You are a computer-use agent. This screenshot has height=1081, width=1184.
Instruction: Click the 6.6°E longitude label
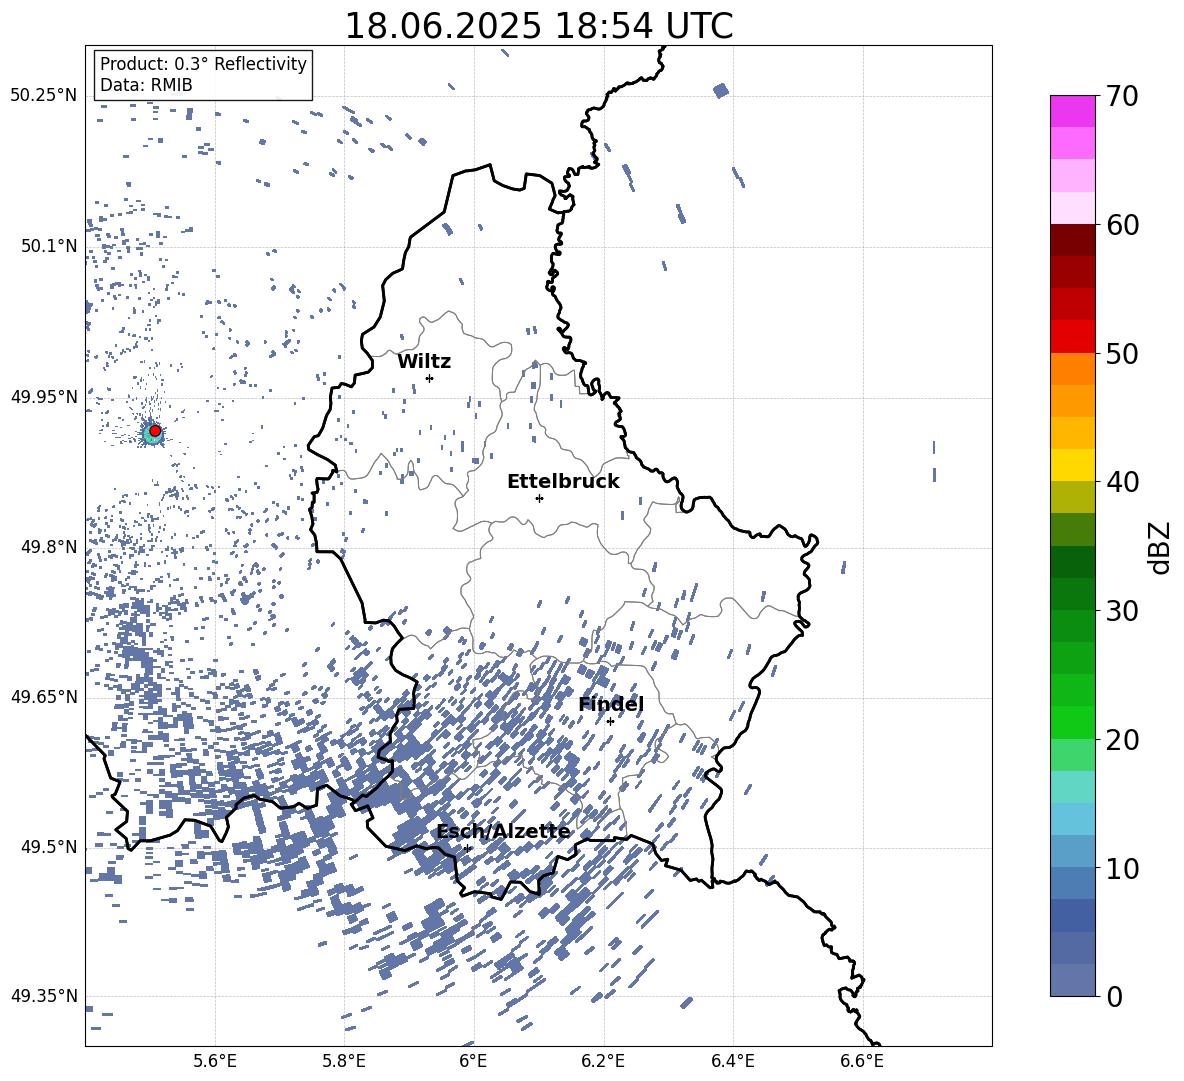click(862, 1061)
